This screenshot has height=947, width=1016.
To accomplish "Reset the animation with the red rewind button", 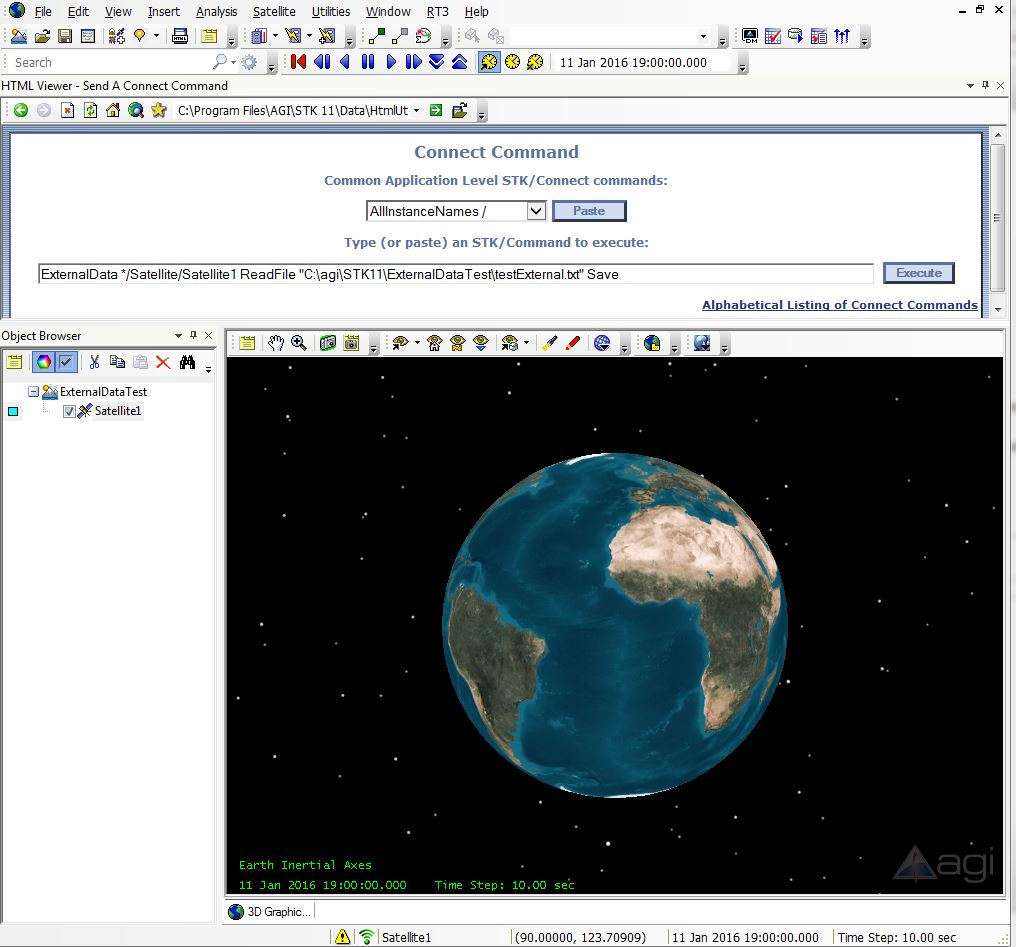I will click(299, 62).
